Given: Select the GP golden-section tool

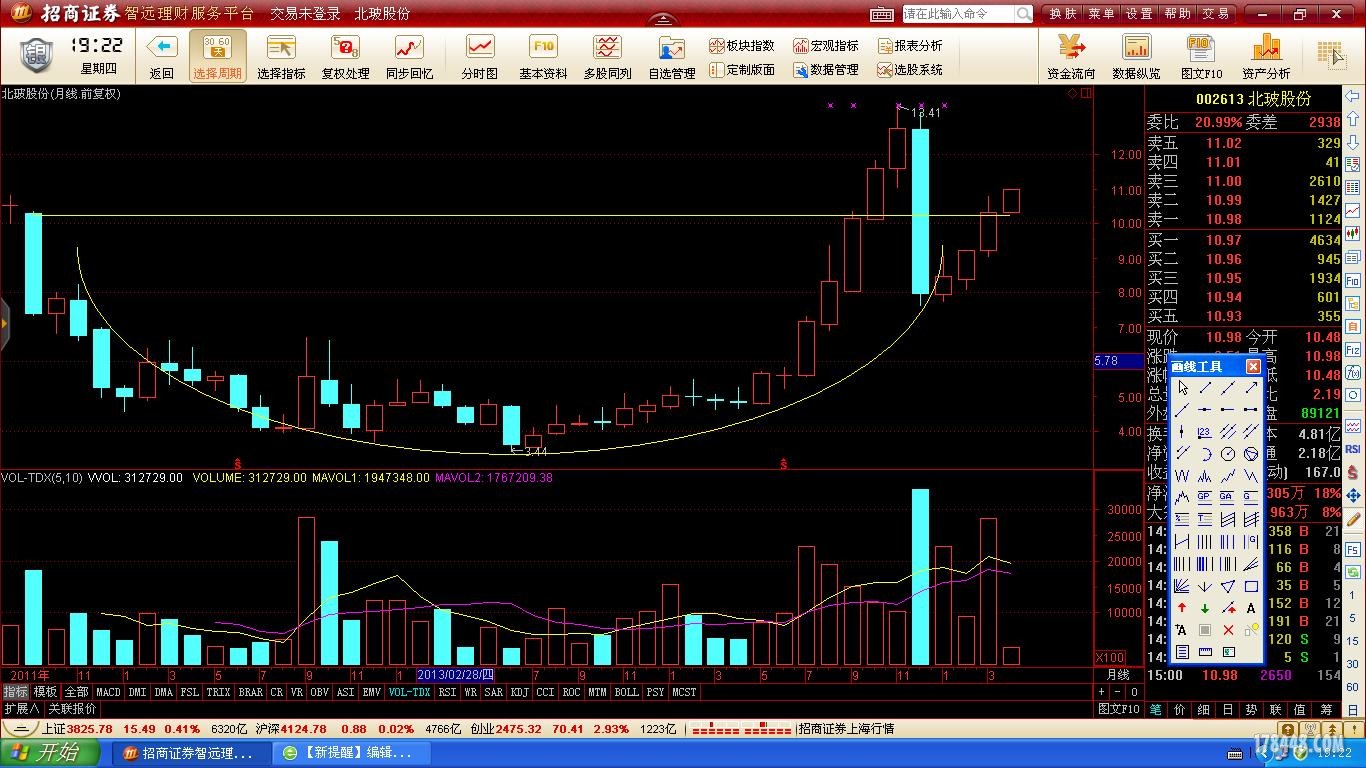Looking at the screenshot, I should point(1205,496).
